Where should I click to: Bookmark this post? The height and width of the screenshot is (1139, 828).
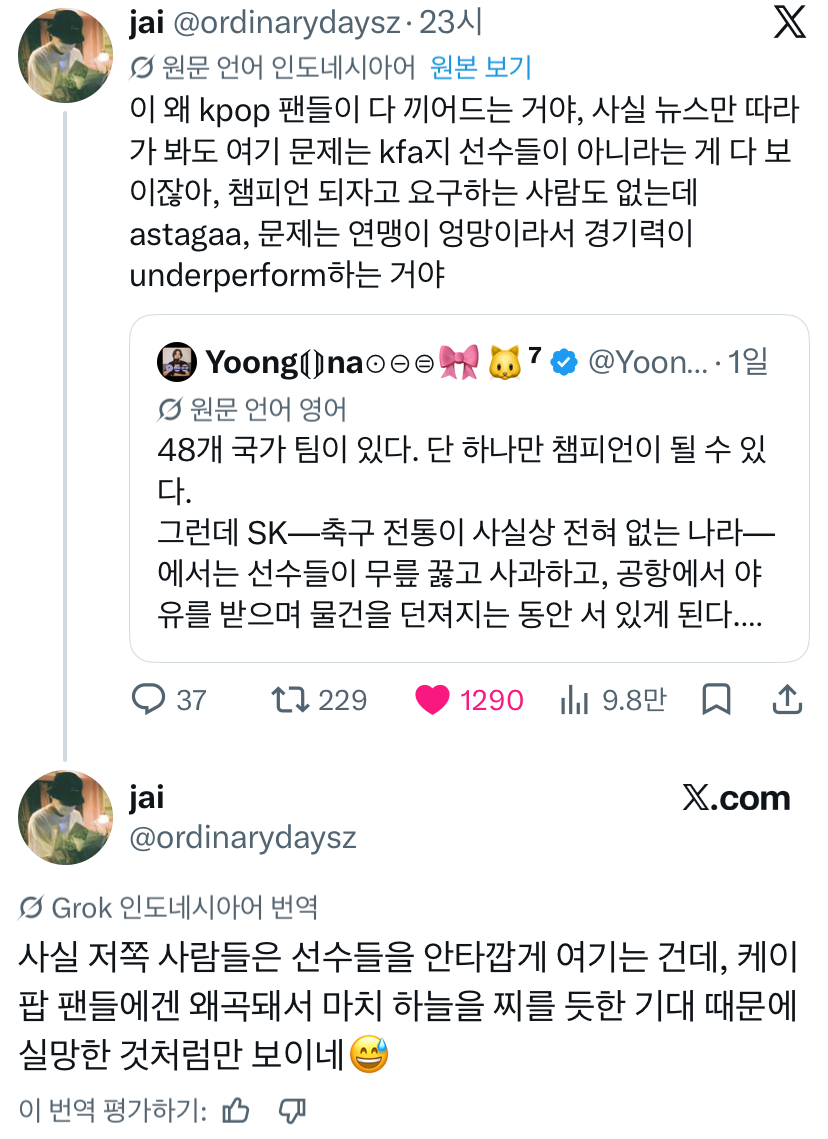point(716,700)
